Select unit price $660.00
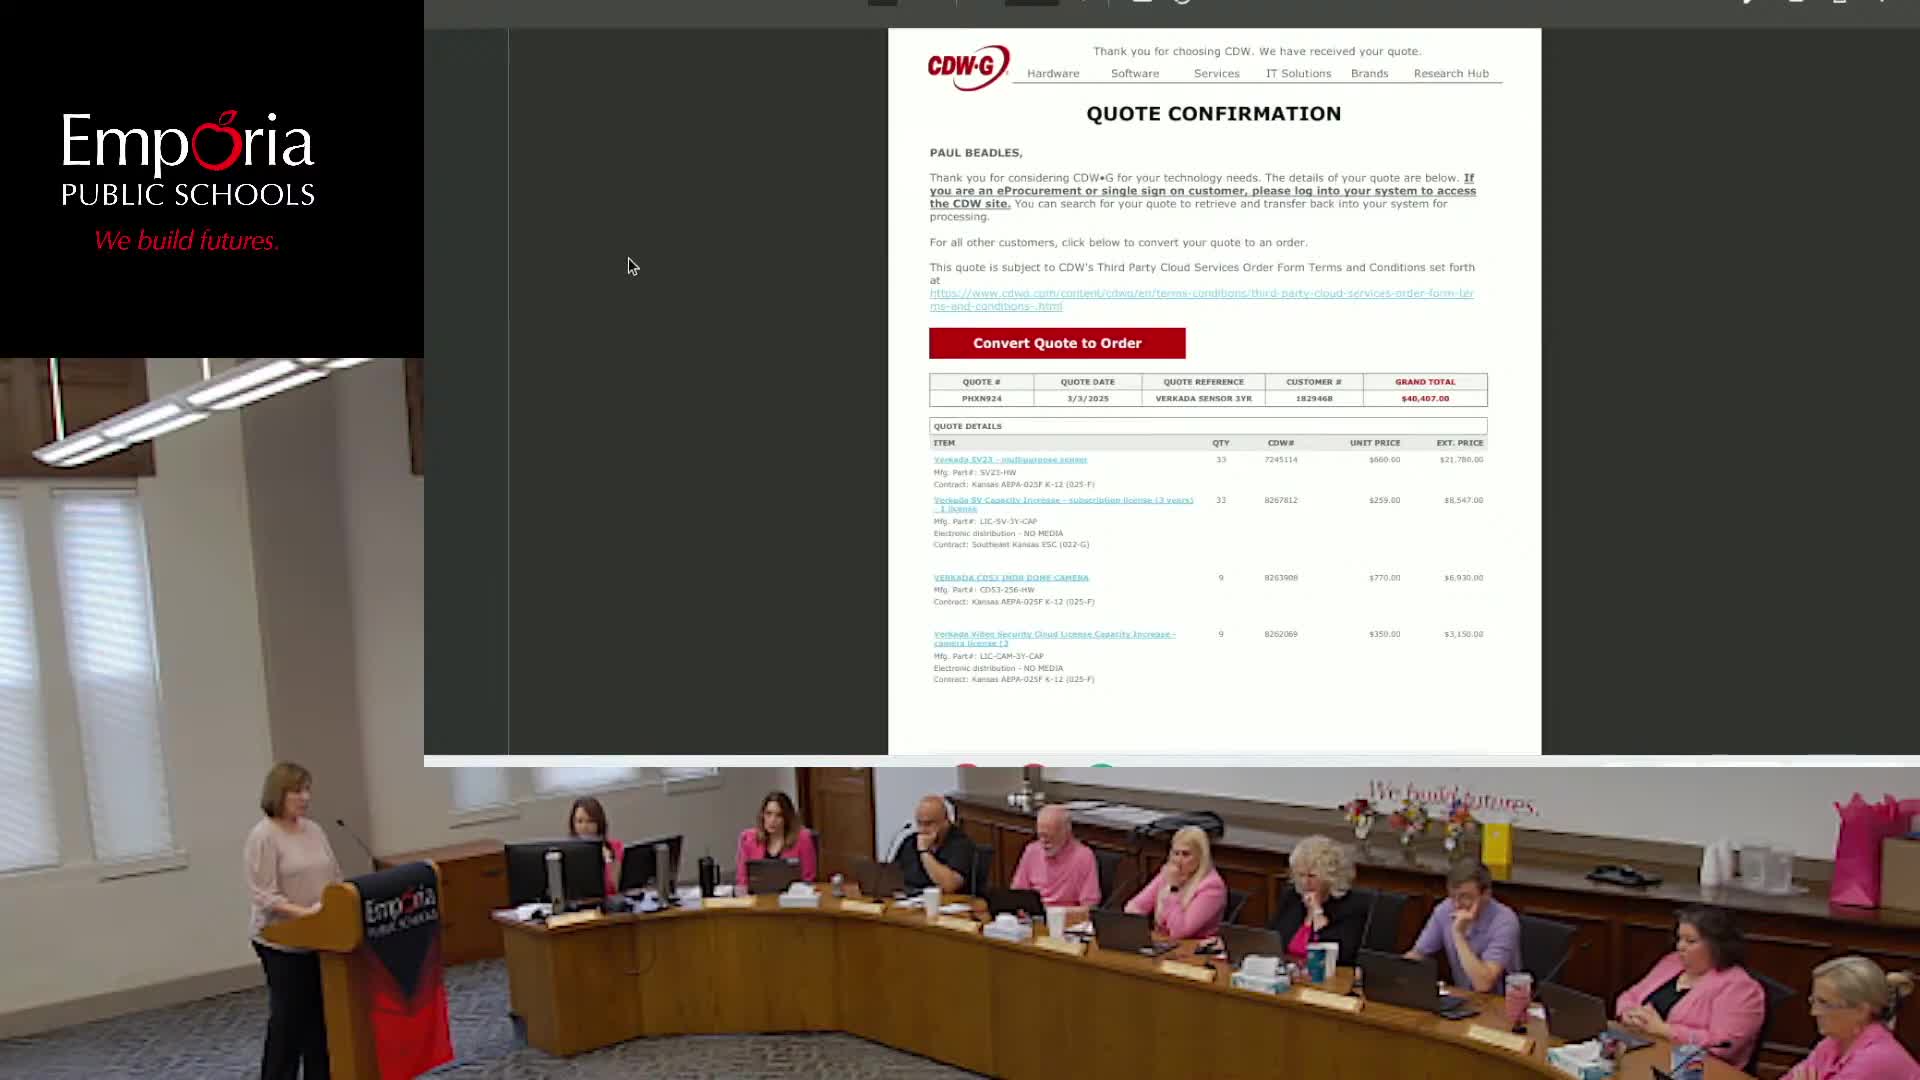The image size is (1920, 1080). point(1384,459)
